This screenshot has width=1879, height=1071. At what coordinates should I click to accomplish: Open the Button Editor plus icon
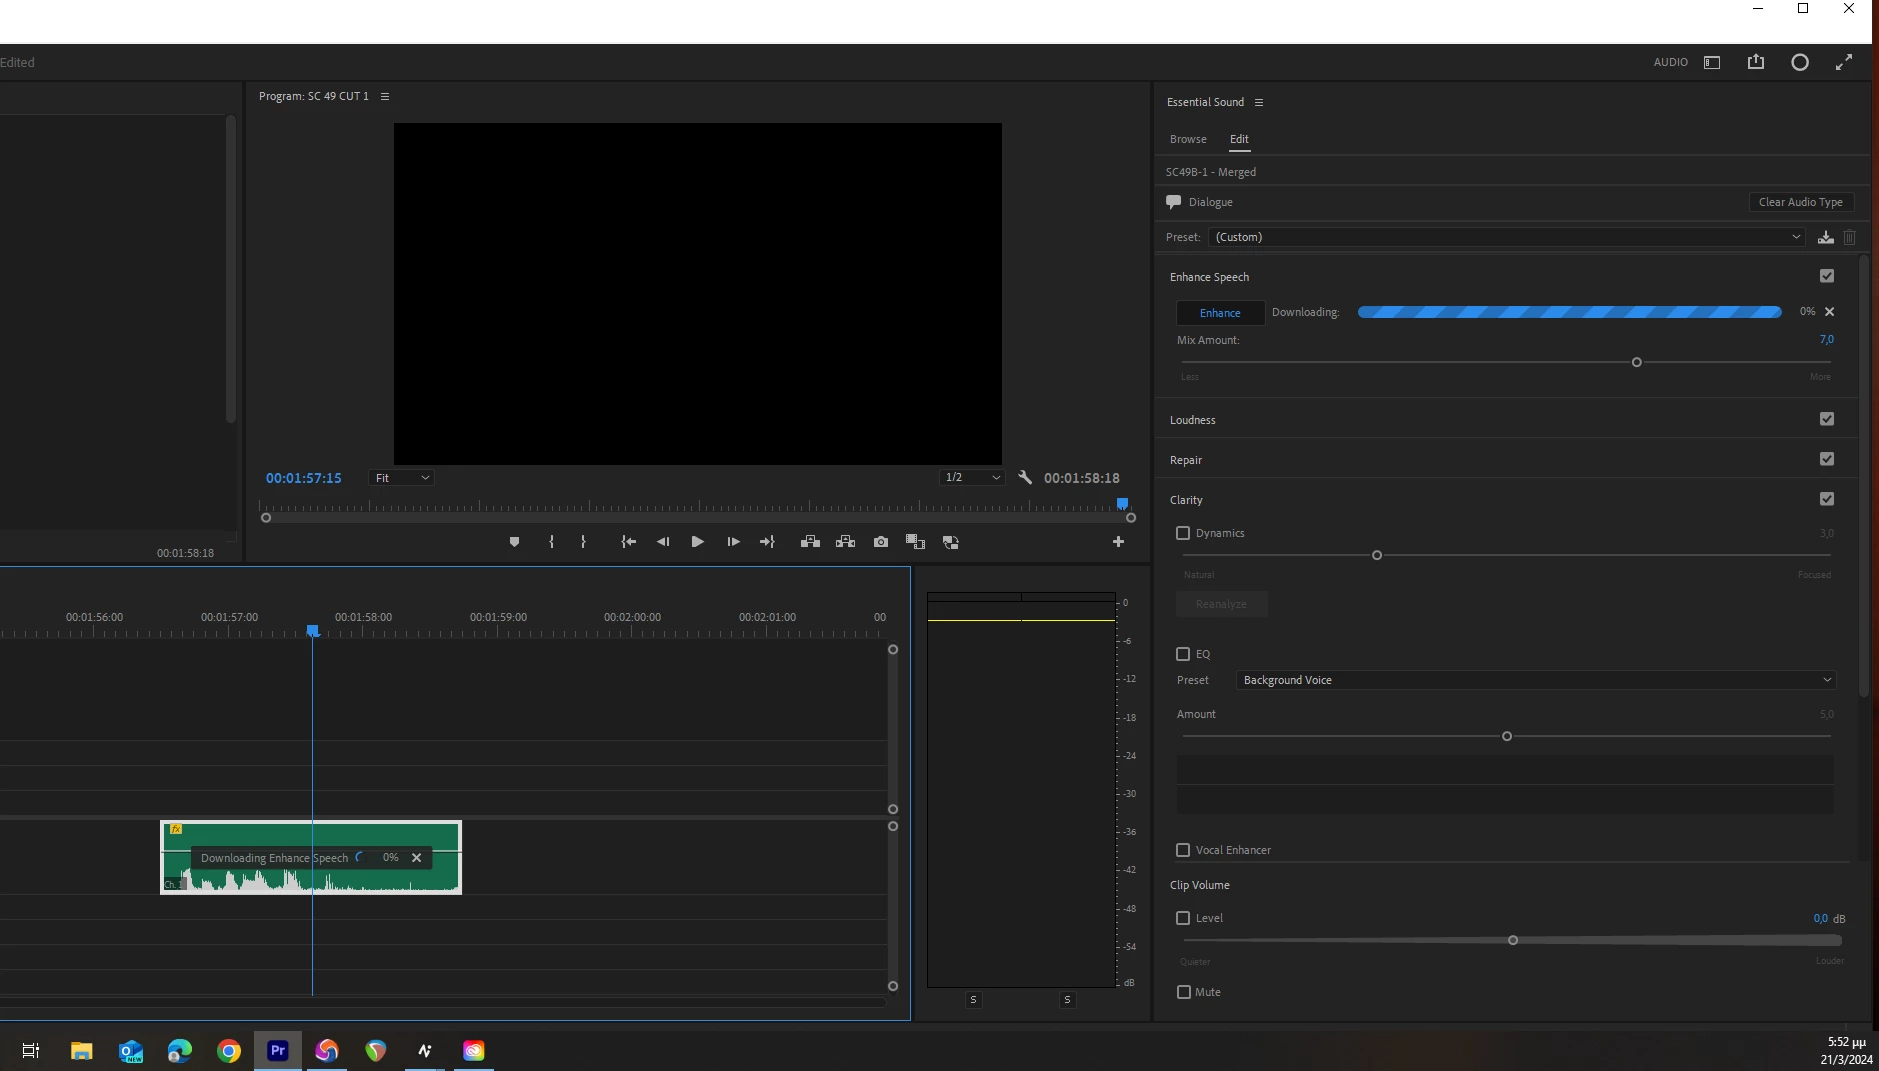(x=1118, y=542)
